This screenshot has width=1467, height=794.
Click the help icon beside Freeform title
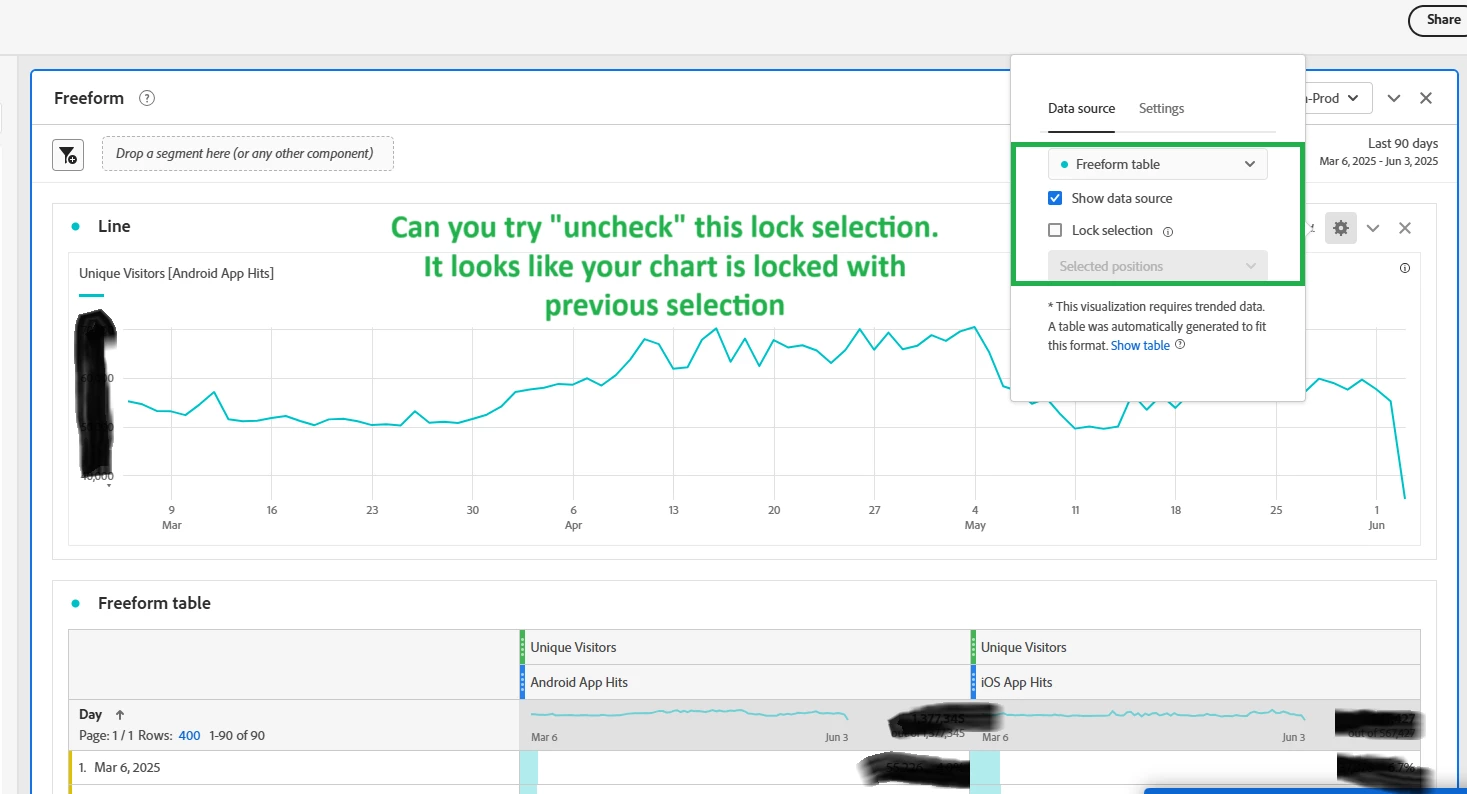(147, 98)
